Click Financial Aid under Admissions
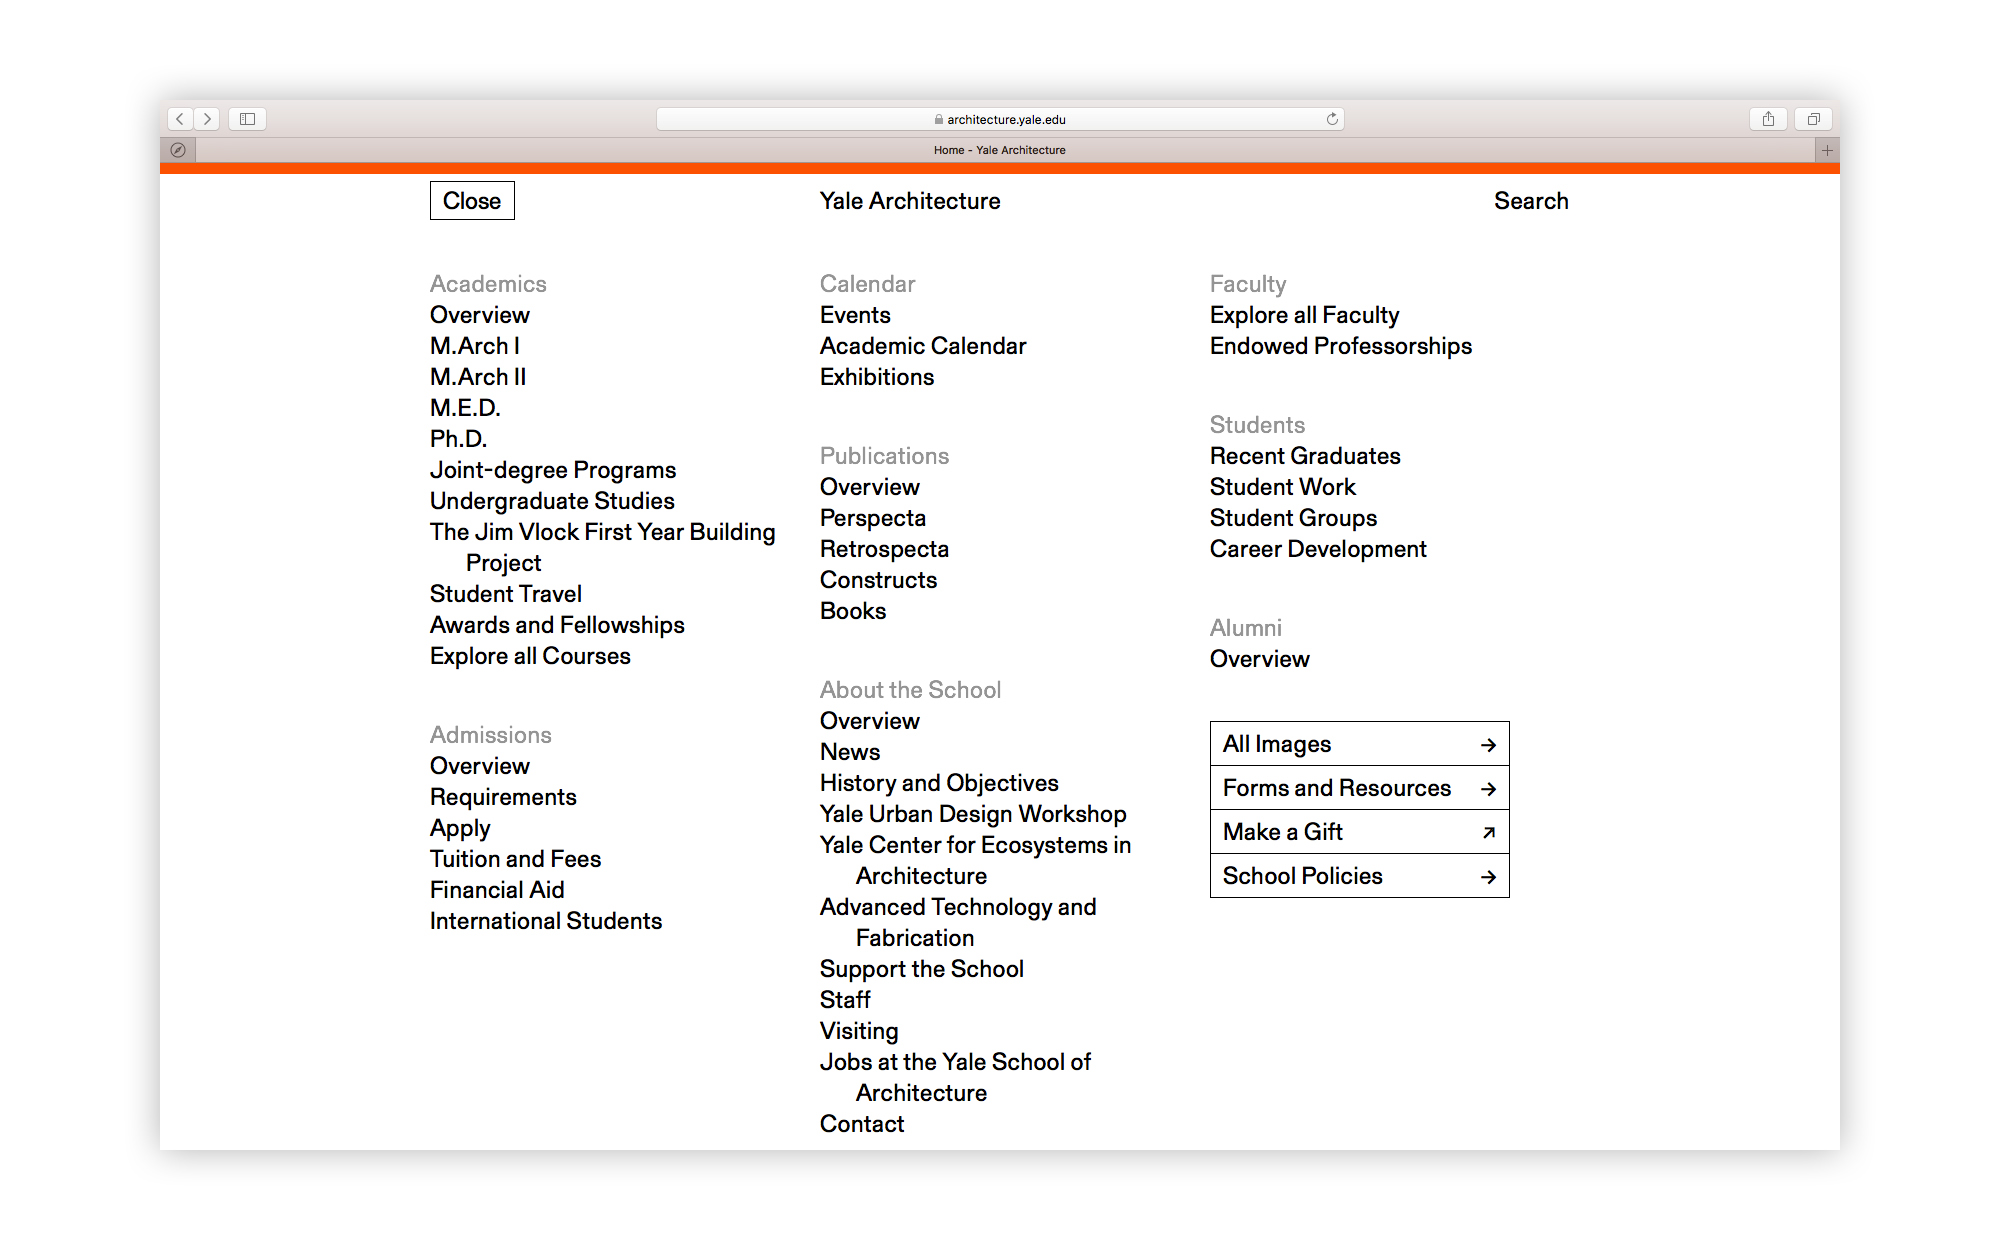 coord(497,890)
